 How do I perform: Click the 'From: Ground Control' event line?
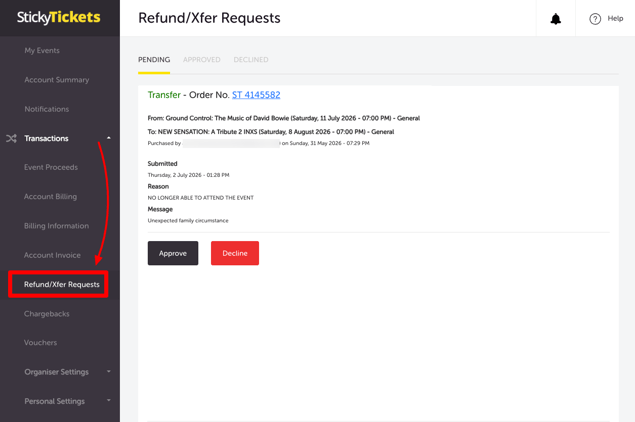point(283,118)
